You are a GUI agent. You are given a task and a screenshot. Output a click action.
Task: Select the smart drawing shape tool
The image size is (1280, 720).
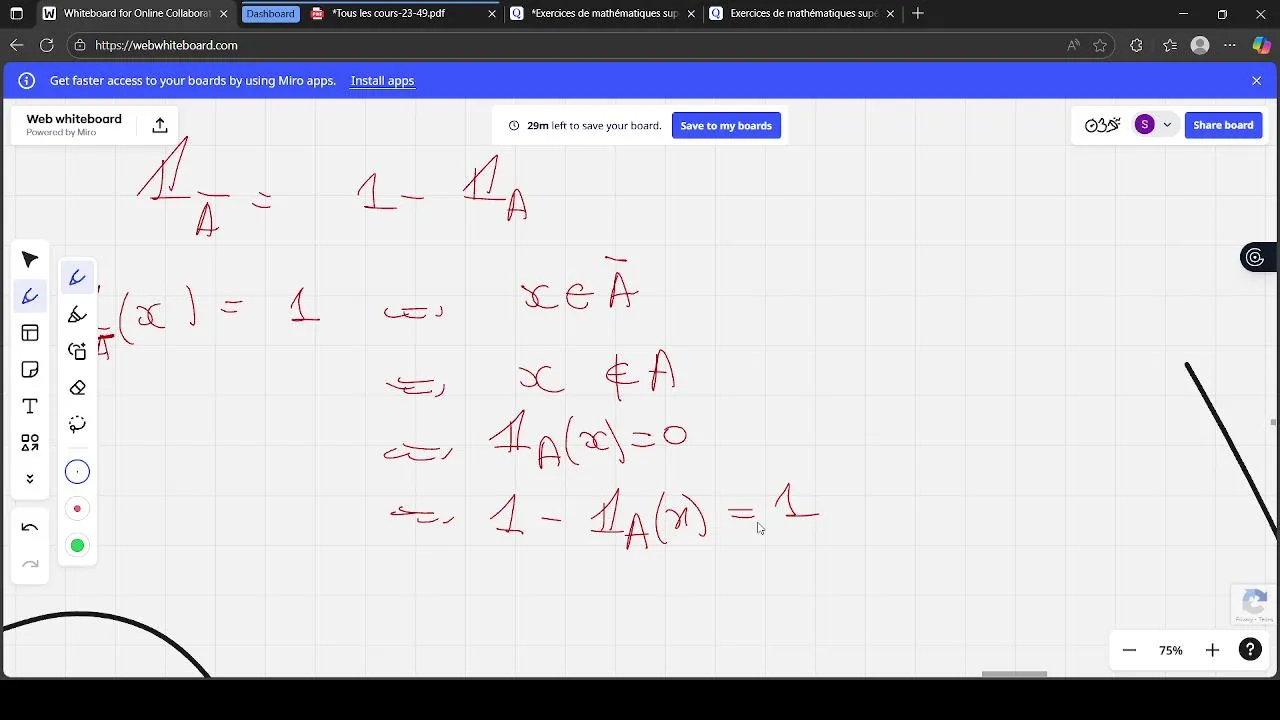click(77, 351)
